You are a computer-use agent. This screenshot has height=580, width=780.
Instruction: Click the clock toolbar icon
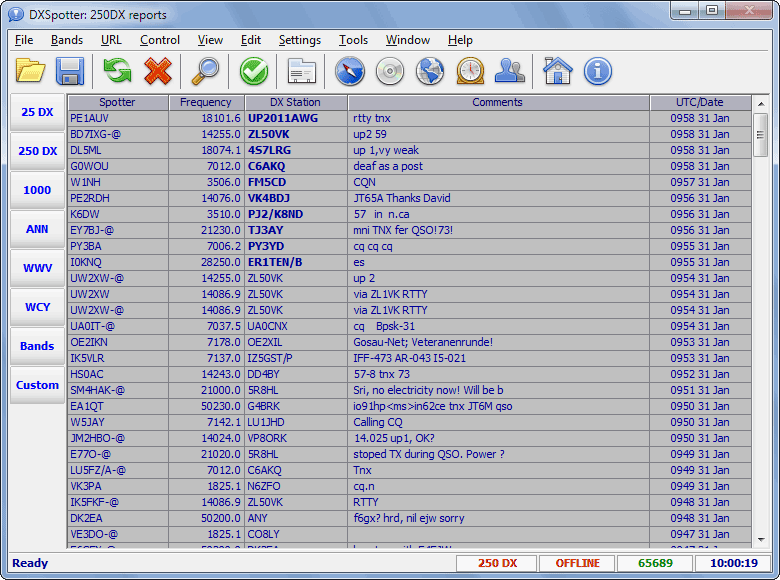point(470,71)
